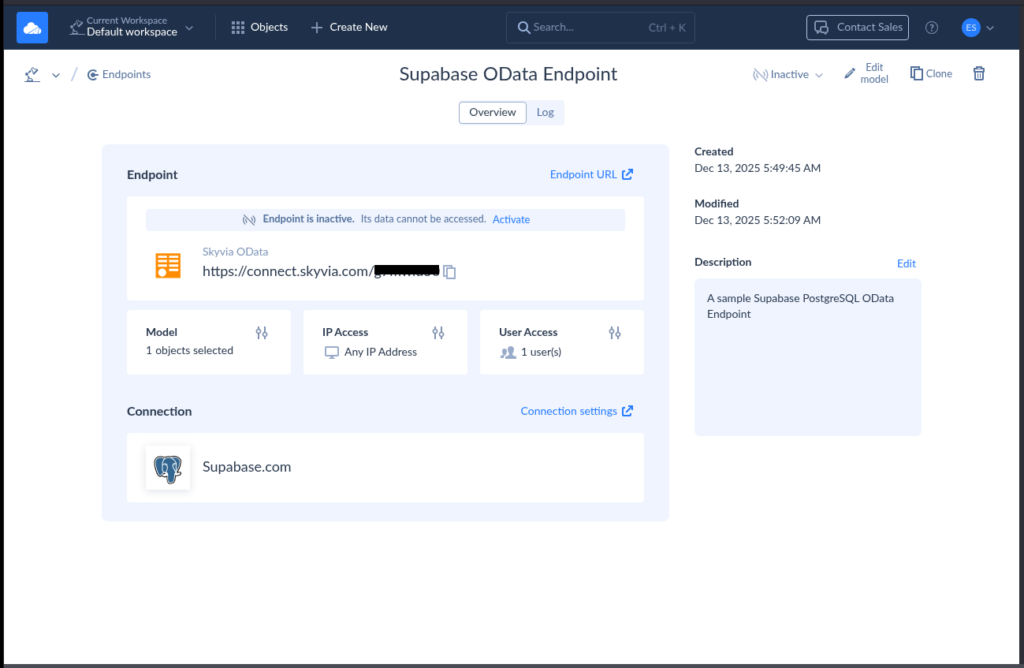
Task: Expand the breadcrumb chevron next to Endpoints
Action: click(56, 74)
